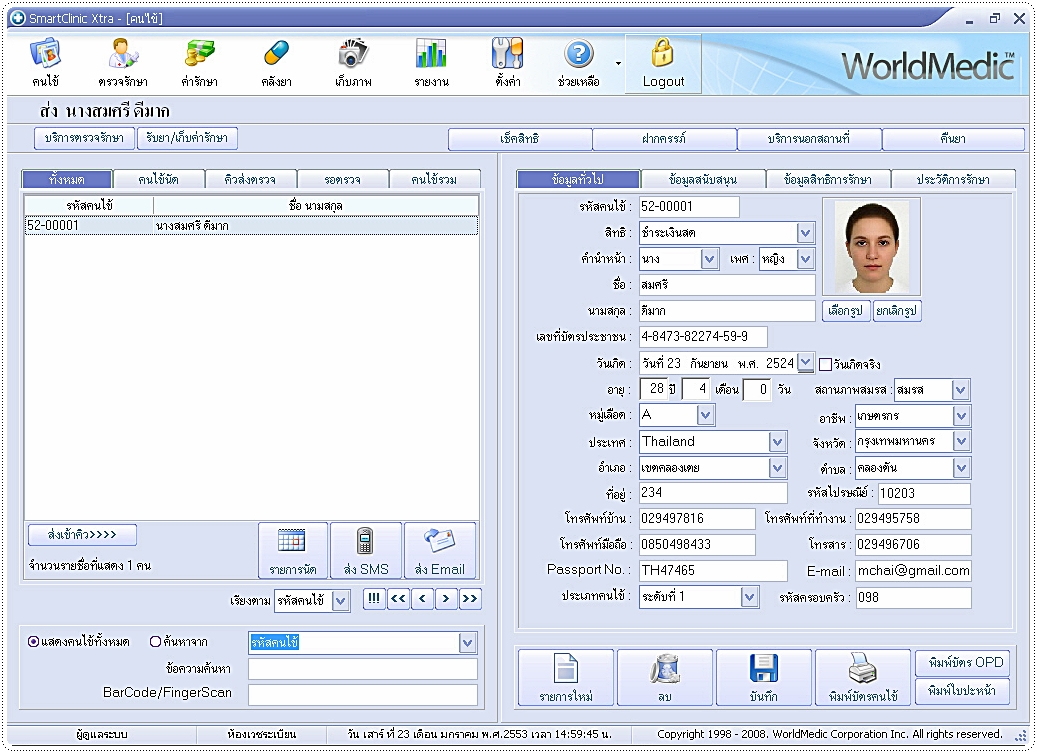Jump to first record with << button

pos(398,599)
